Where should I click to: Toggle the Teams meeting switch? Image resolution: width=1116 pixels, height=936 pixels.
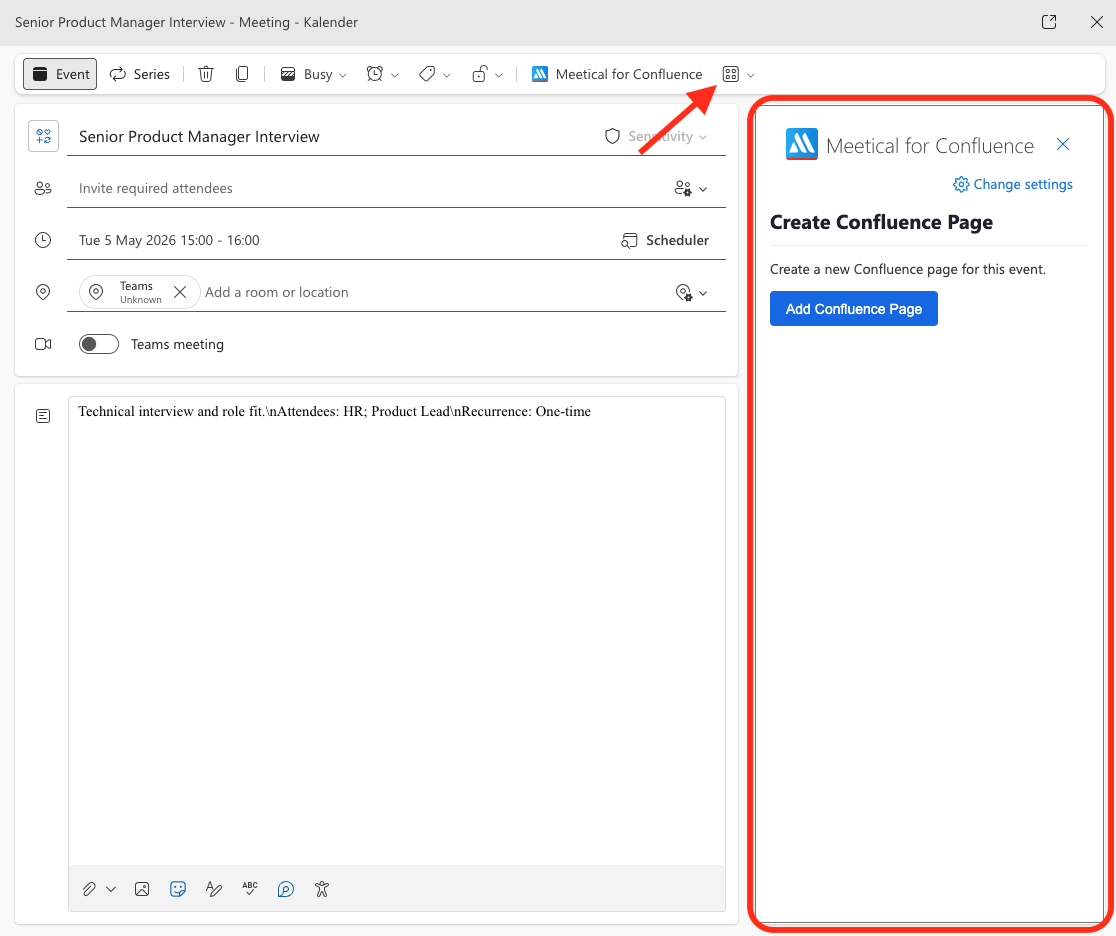(x=99, y=345)
